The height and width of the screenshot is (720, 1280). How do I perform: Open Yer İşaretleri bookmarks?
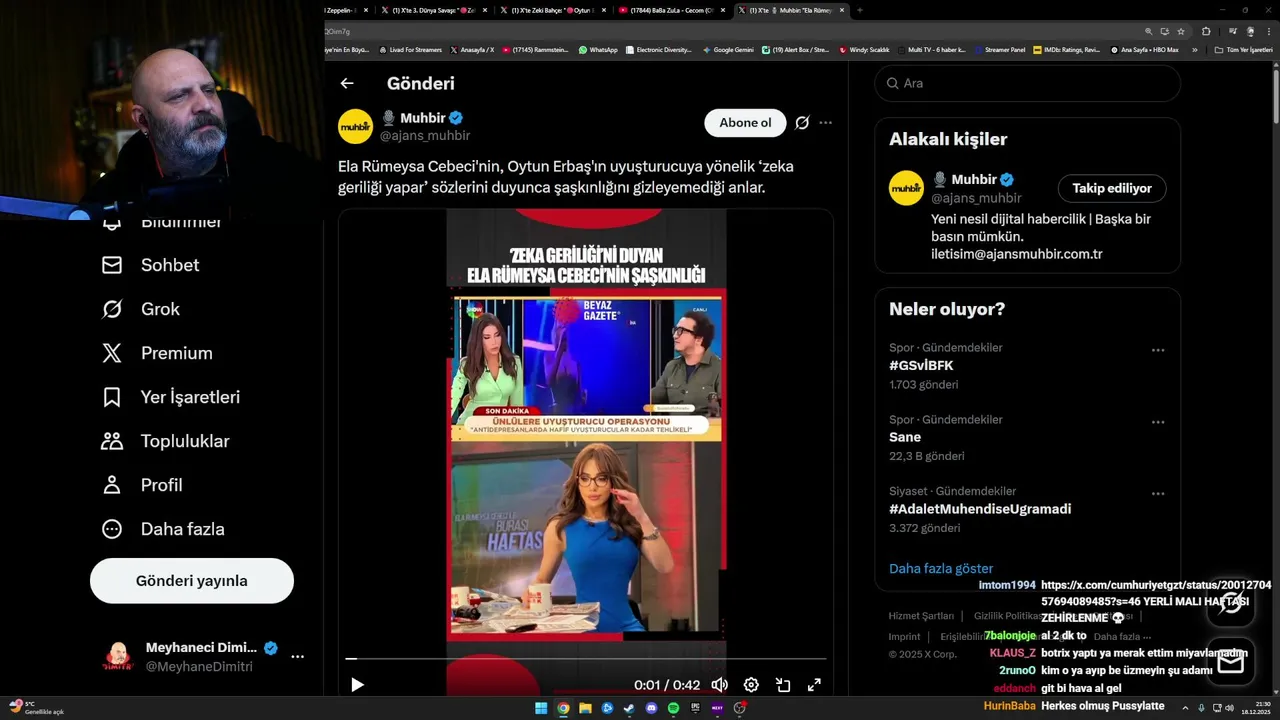tap(171, 397)
